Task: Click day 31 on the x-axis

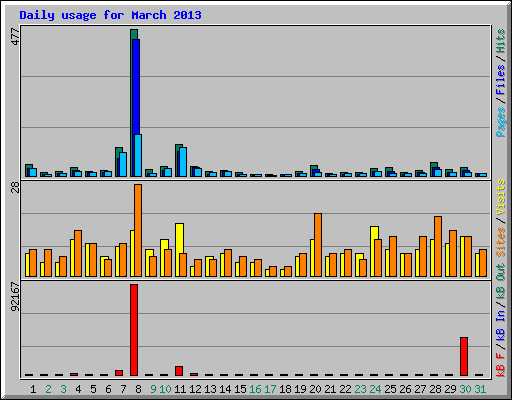Action: [x=480, y=389]
